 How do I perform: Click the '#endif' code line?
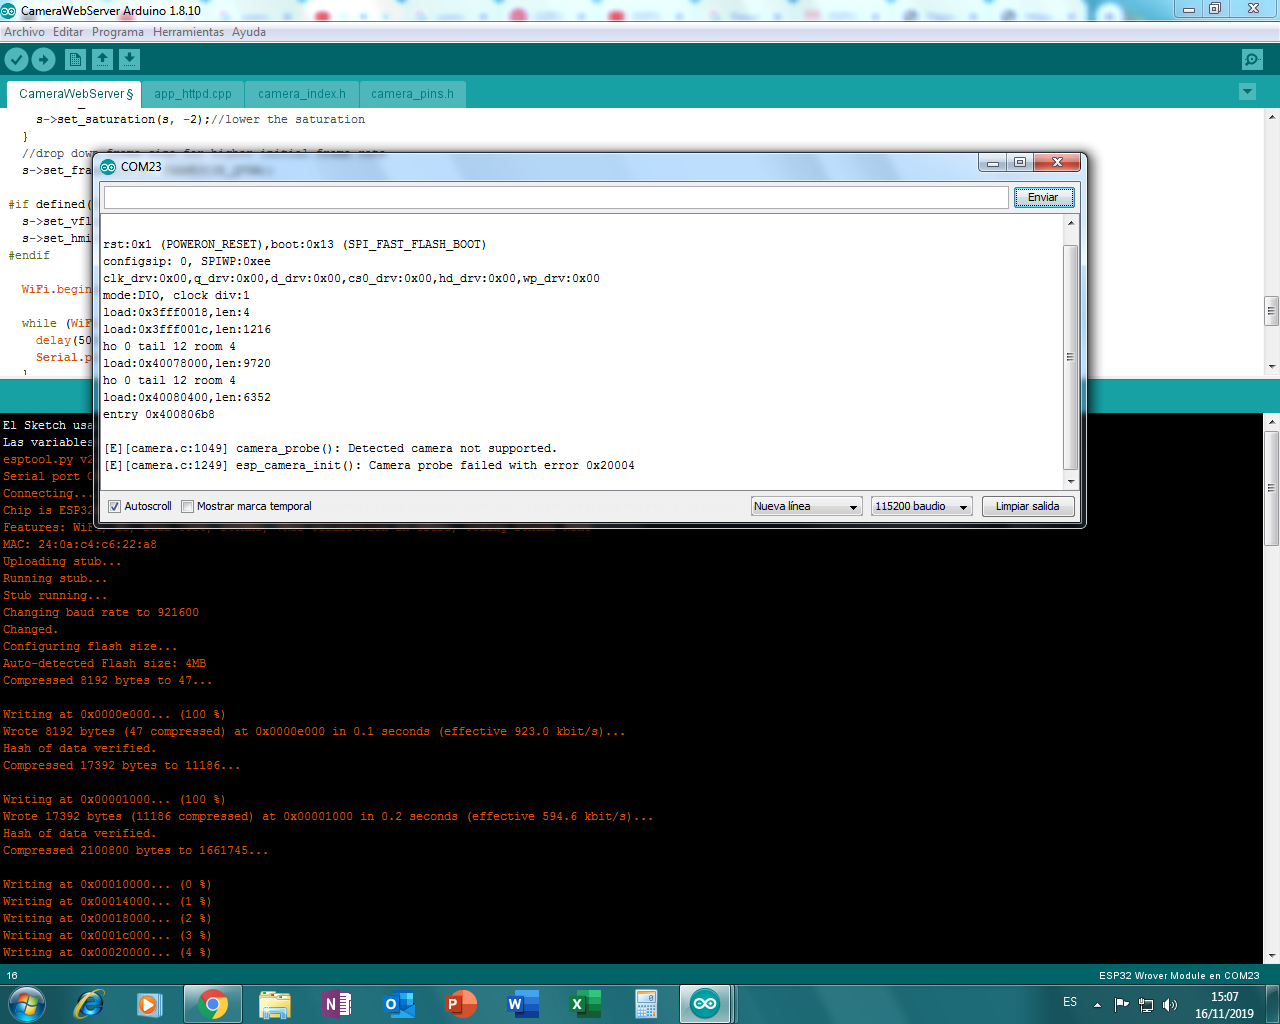[x=29, y=255]
